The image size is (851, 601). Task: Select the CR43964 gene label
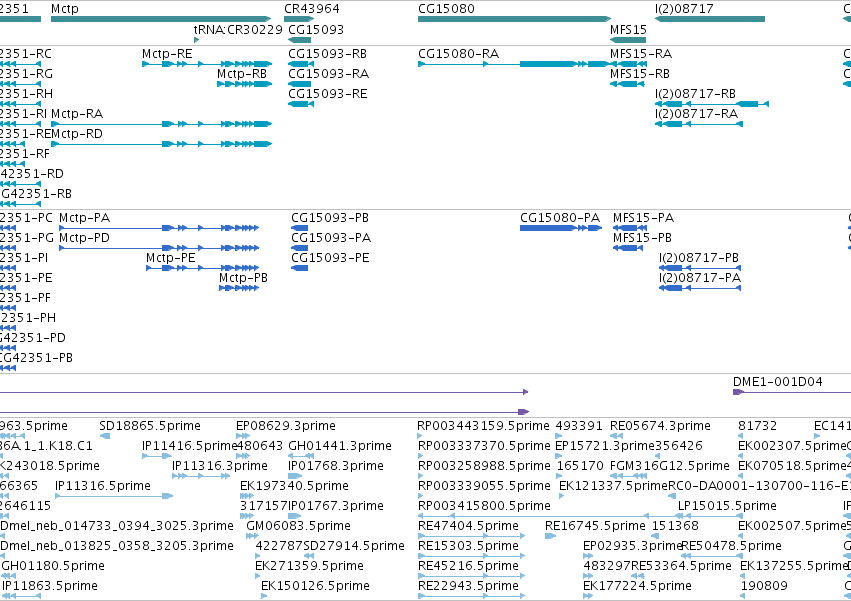click(312, 9)
